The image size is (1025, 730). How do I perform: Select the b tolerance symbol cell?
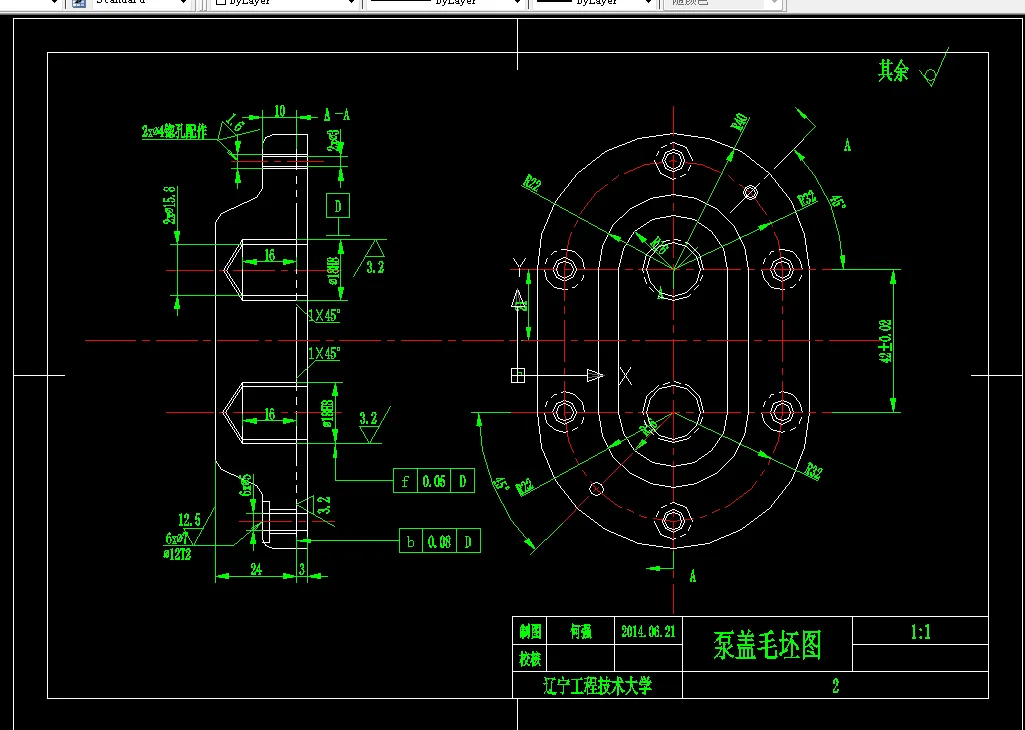(x=411, y=541)
